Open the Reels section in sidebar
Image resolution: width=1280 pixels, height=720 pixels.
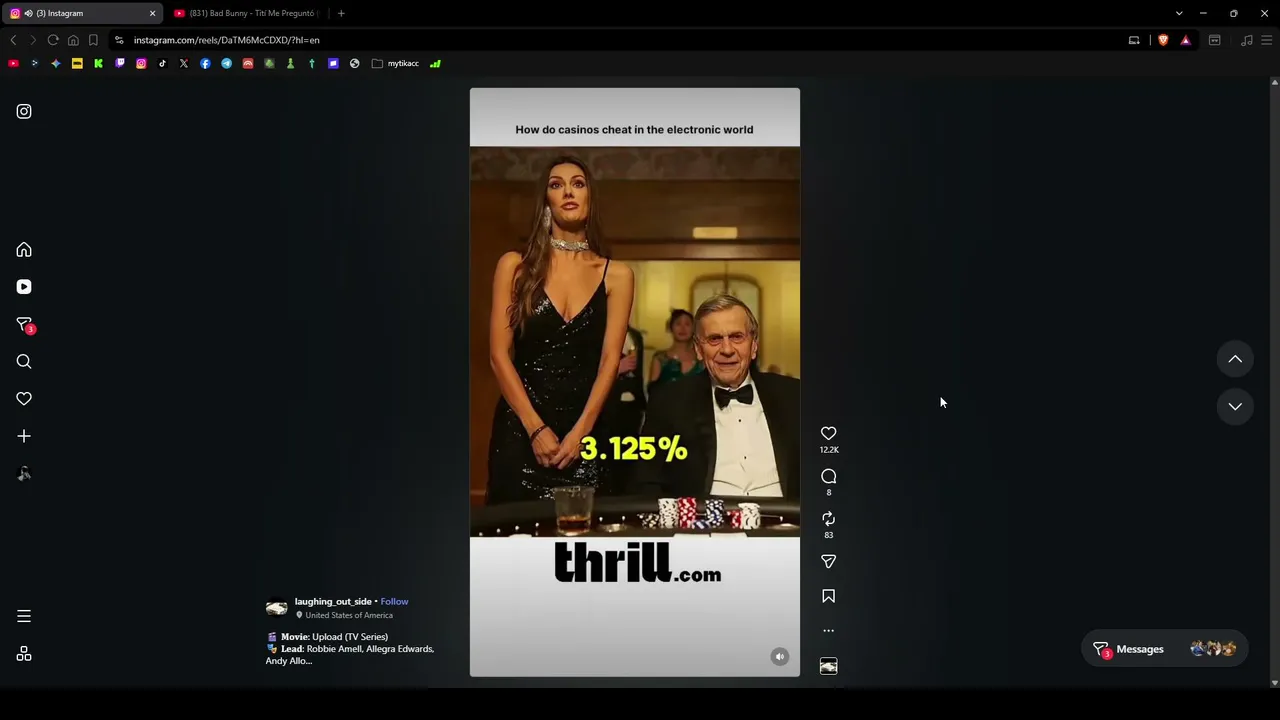[24, 287]
